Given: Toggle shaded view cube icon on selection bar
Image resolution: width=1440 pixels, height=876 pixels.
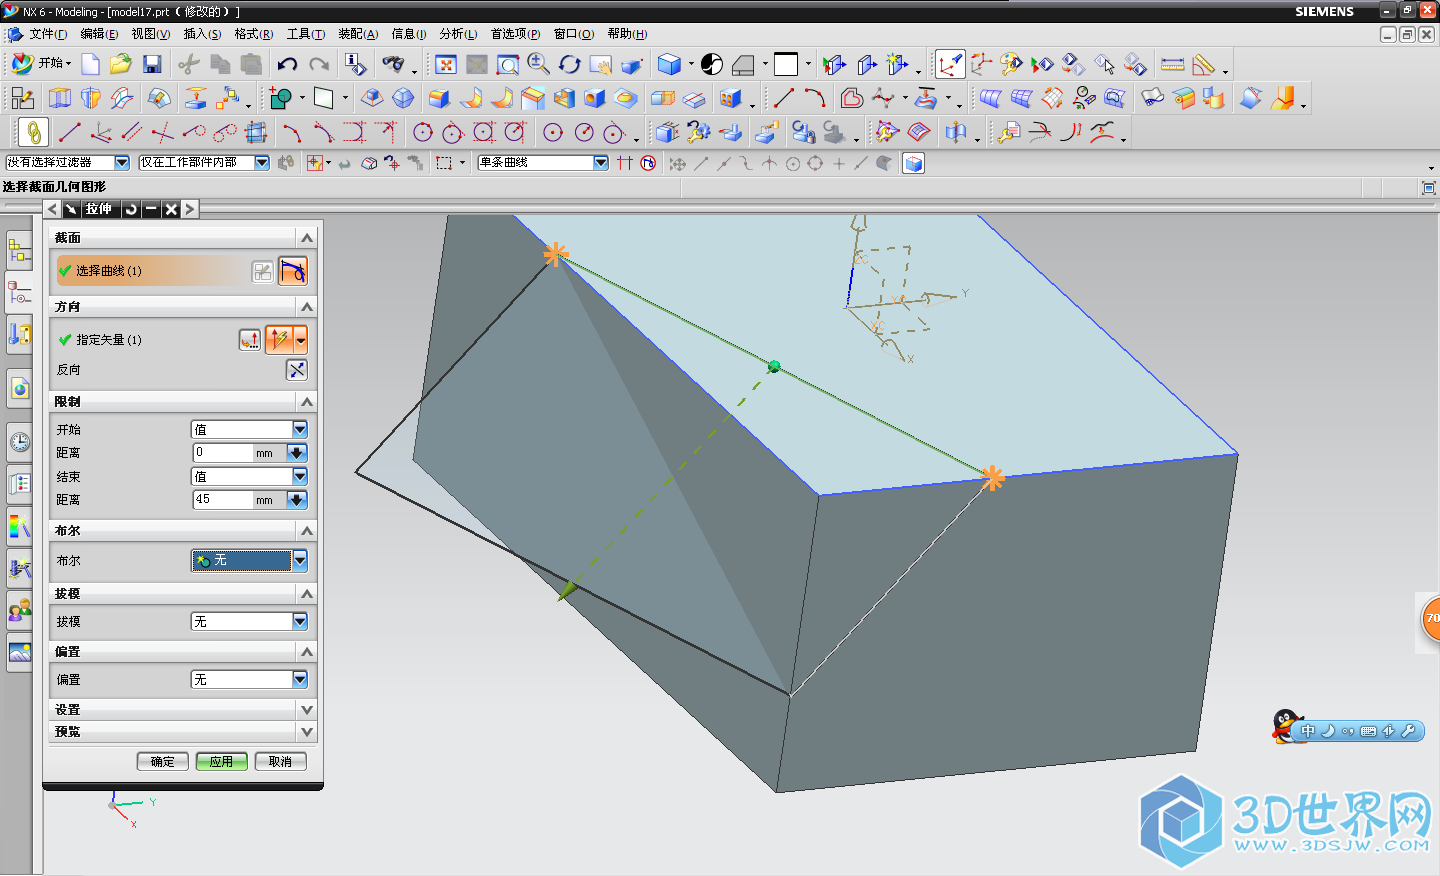Looking at the screenshot, I should (913, 163).
